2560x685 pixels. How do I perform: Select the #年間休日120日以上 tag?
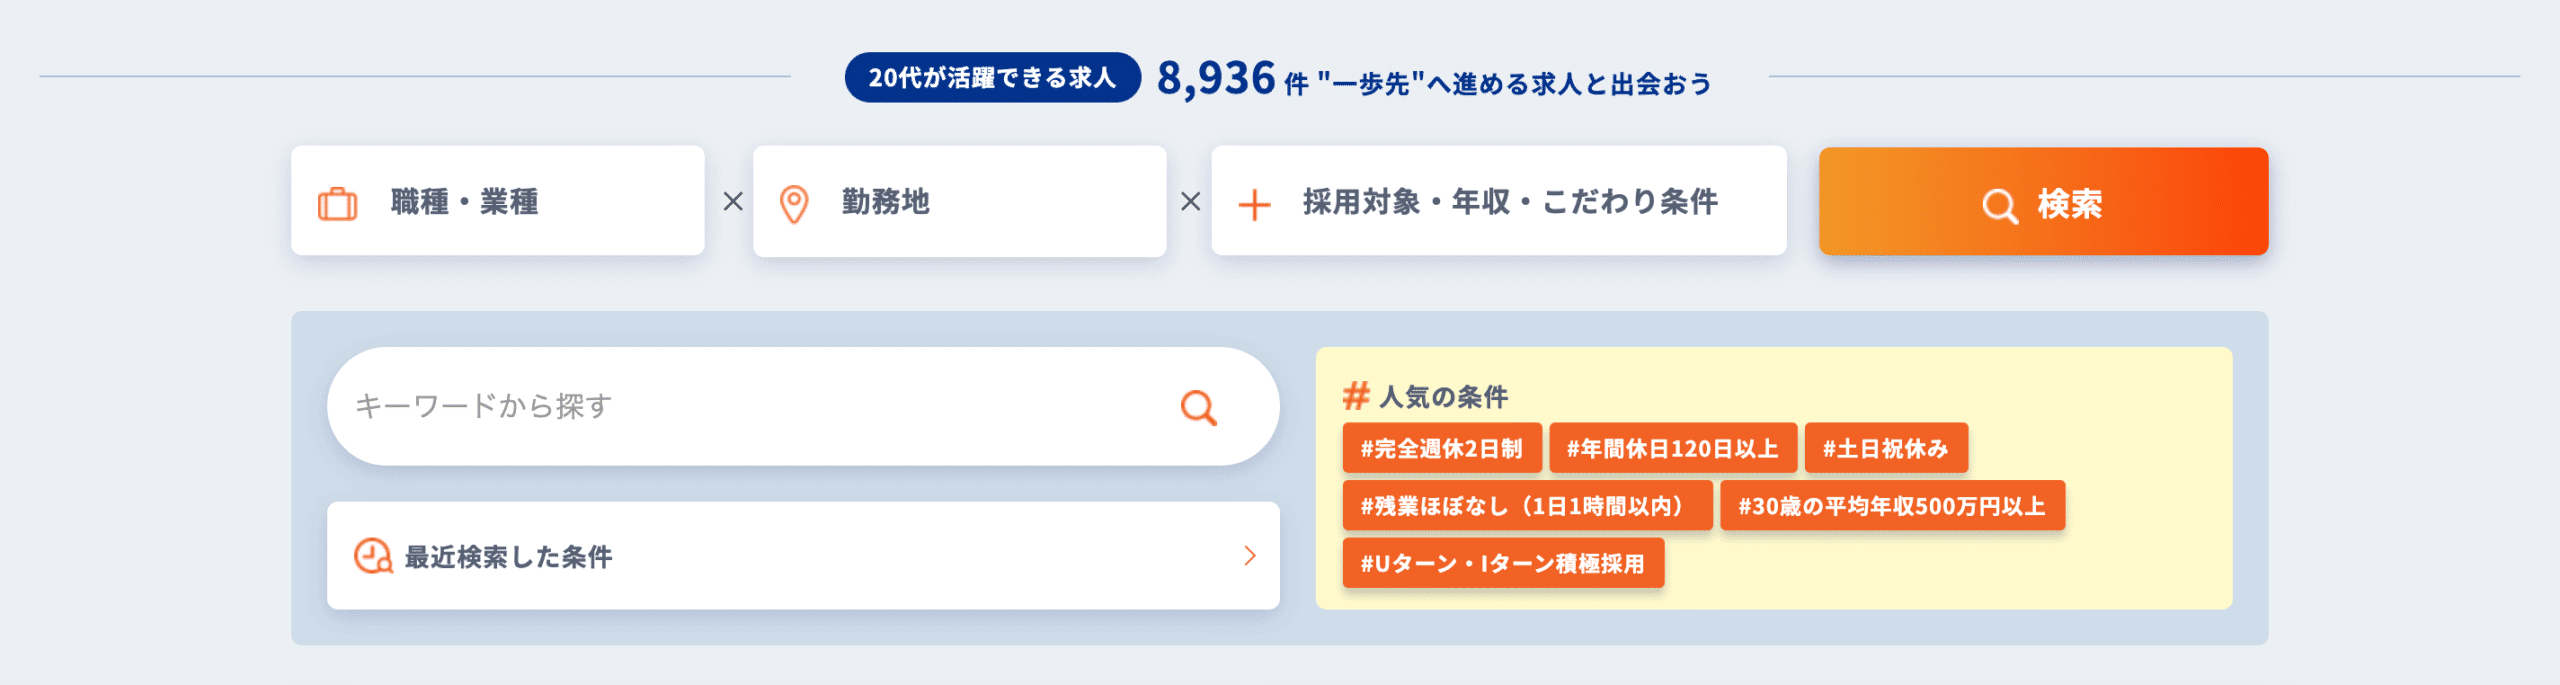click(x=1673, y=448)
